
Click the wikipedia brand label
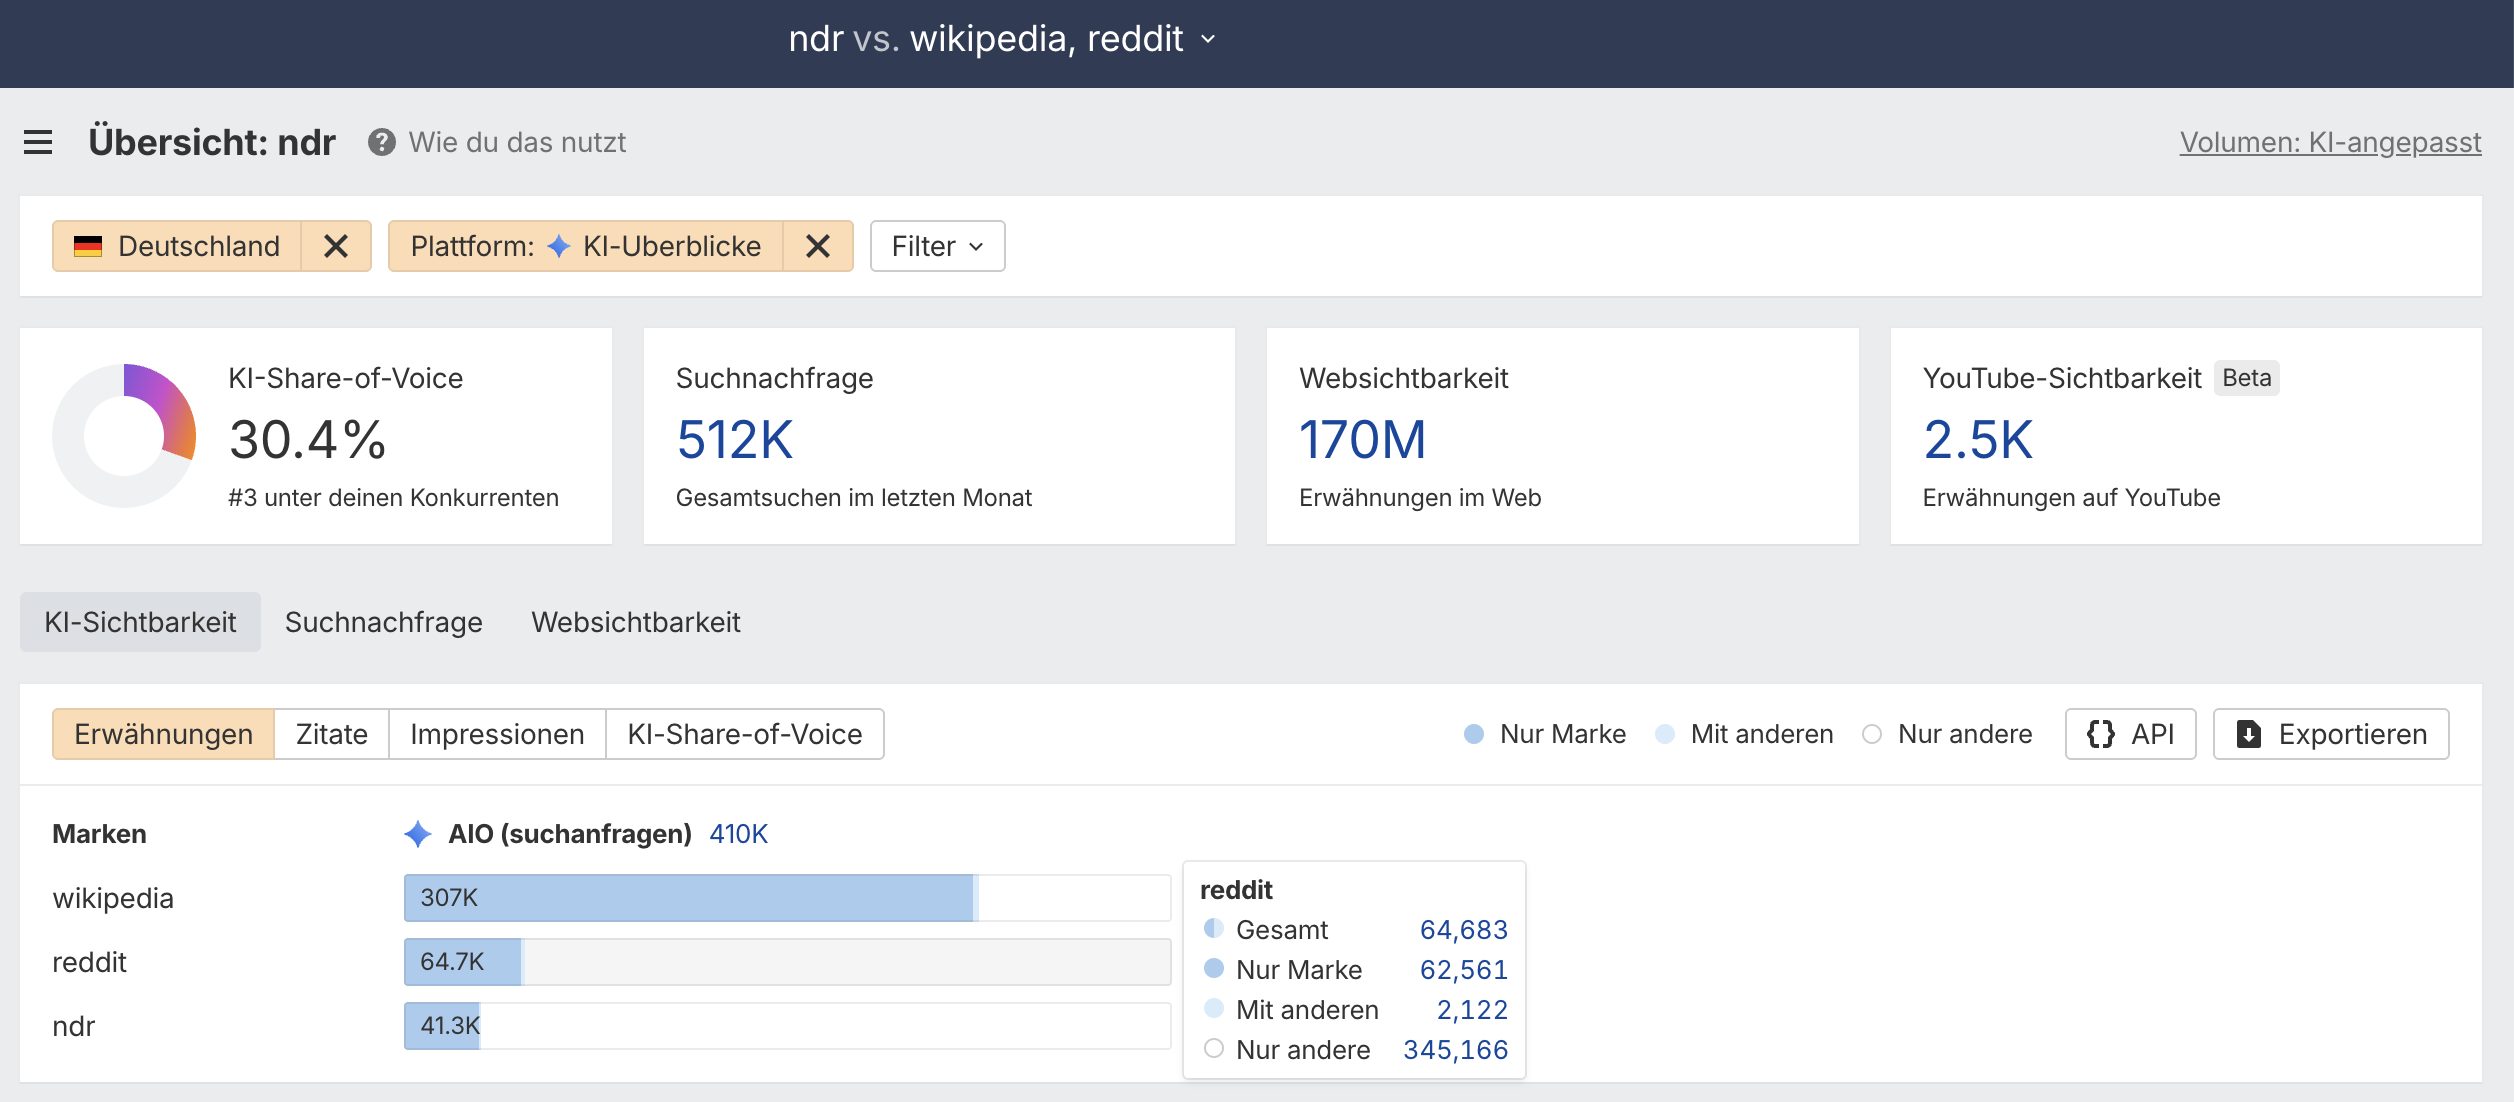coord(113,898)
